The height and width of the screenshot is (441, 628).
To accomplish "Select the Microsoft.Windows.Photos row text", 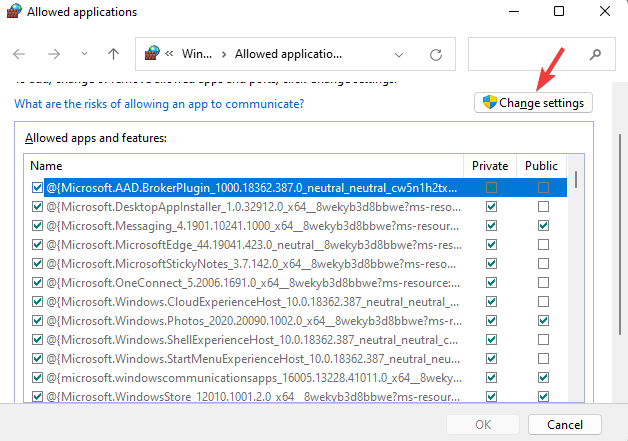I will (254, 321).
